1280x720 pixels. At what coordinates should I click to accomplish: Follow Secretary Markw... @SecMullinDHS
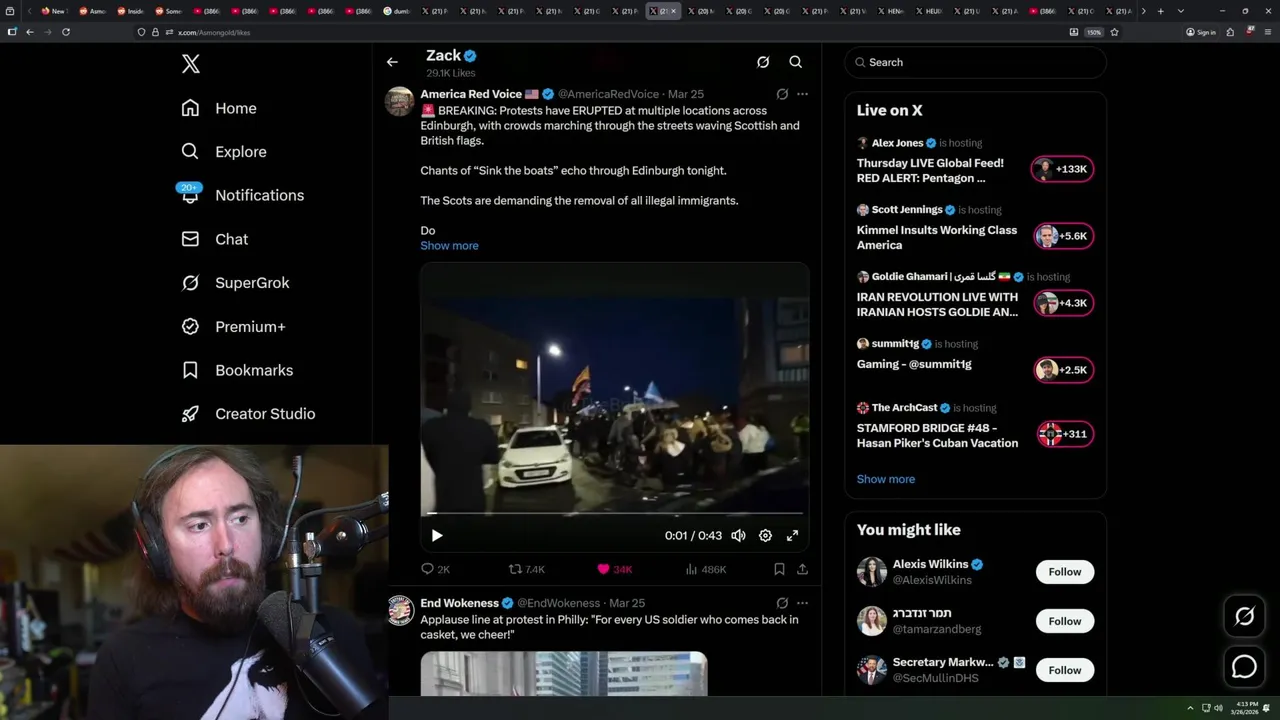tap(1065, 670)
